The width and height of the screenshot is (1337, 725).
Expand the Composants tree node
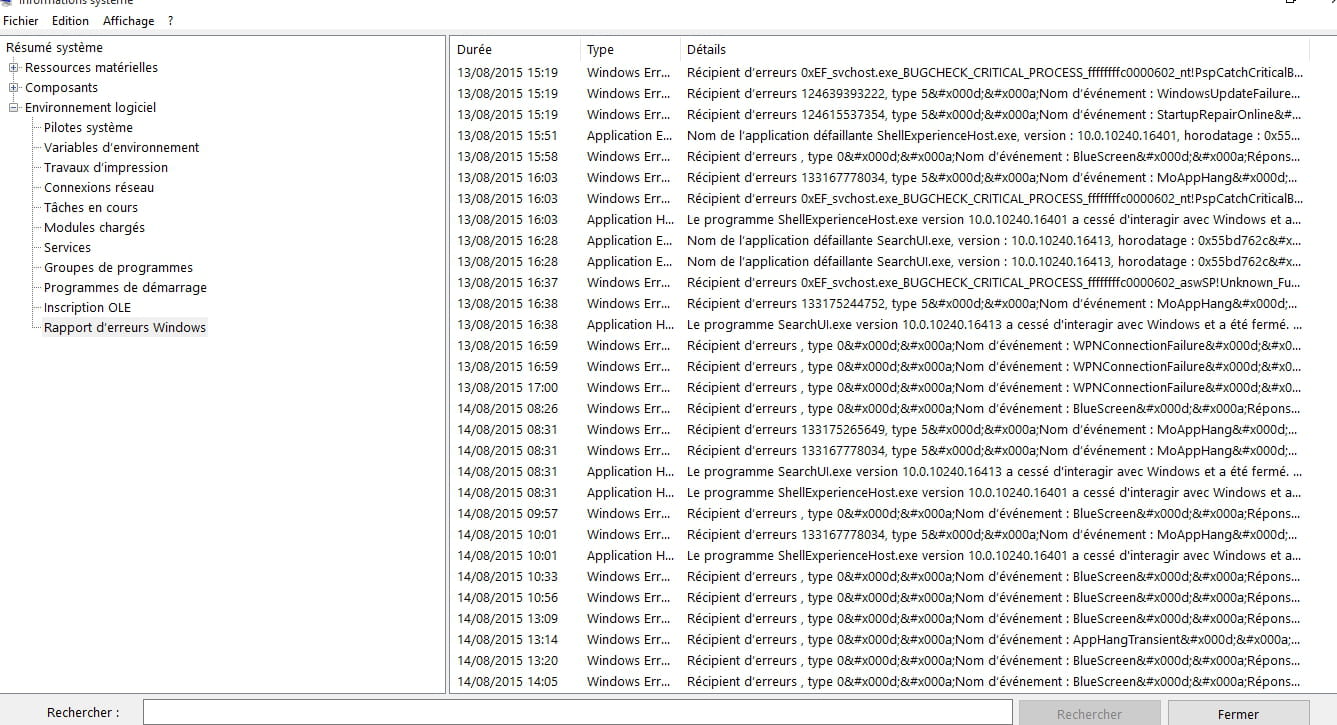pyautogui.click(x=14, y=88)
